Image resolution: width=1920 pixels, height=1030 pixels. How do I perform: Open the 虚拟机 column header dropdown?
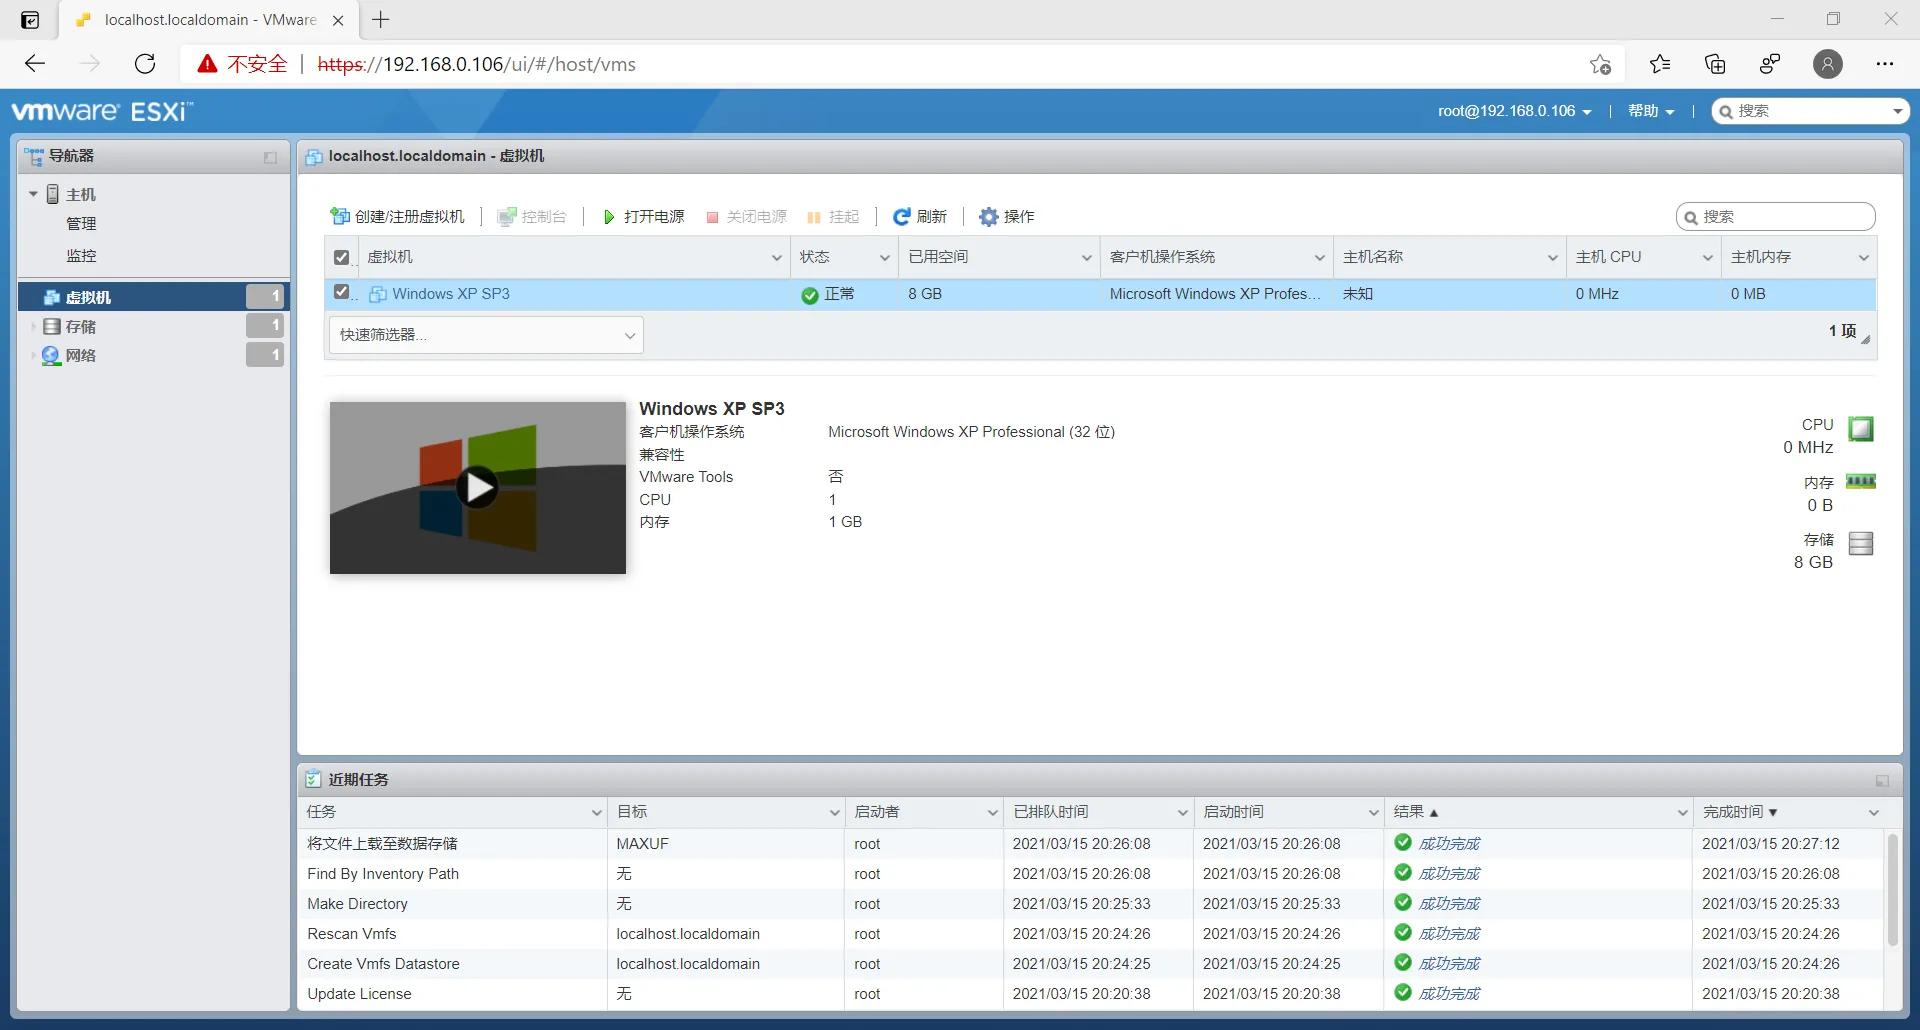[777, 258]
